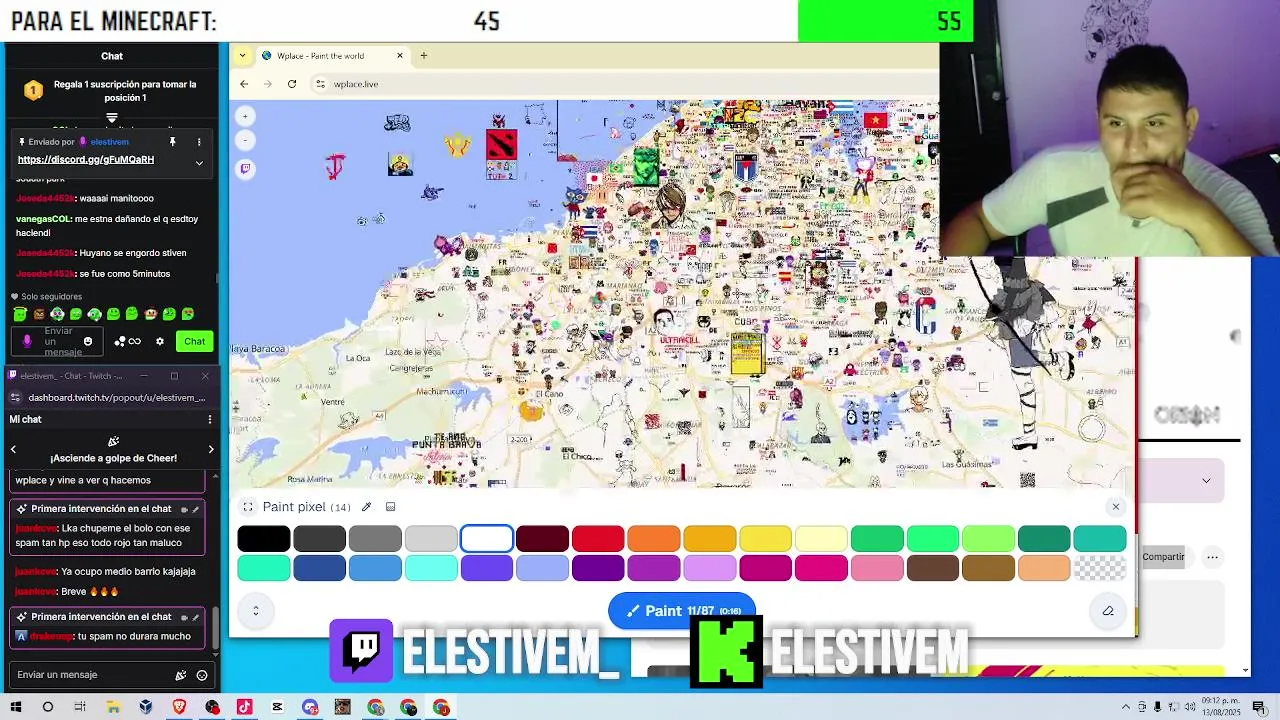The width and height of the screenshot is (1280, 720).
Task: Open the dropdown chevron in the right side panel
Action: point(1206,481)
